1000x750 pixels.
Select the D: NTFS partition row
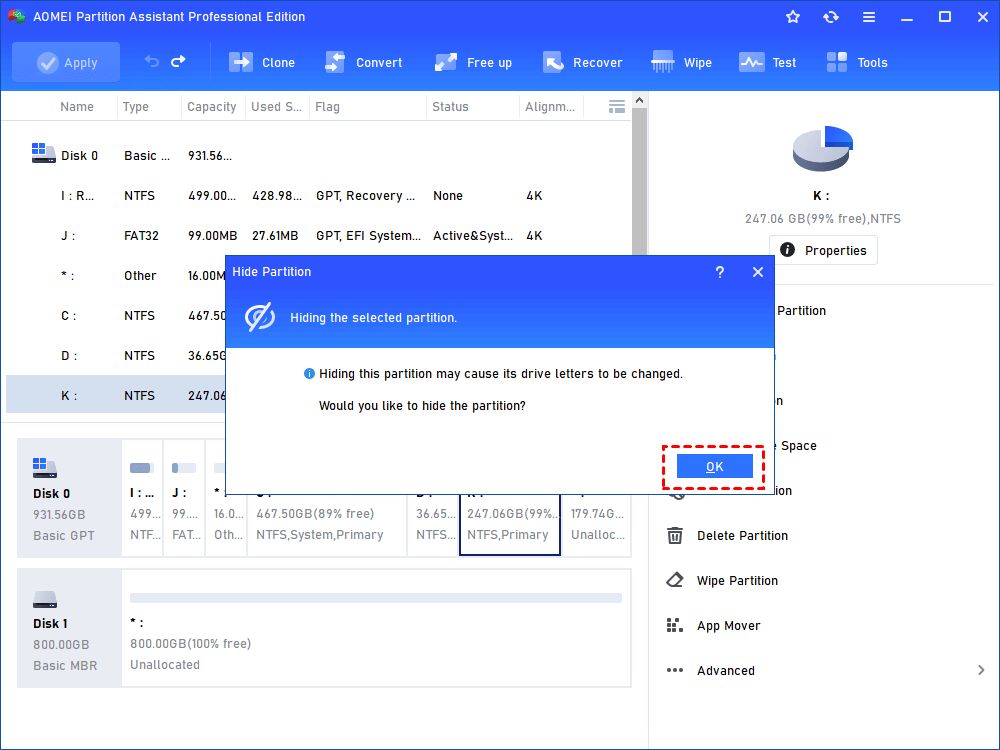tap(115, 356)
